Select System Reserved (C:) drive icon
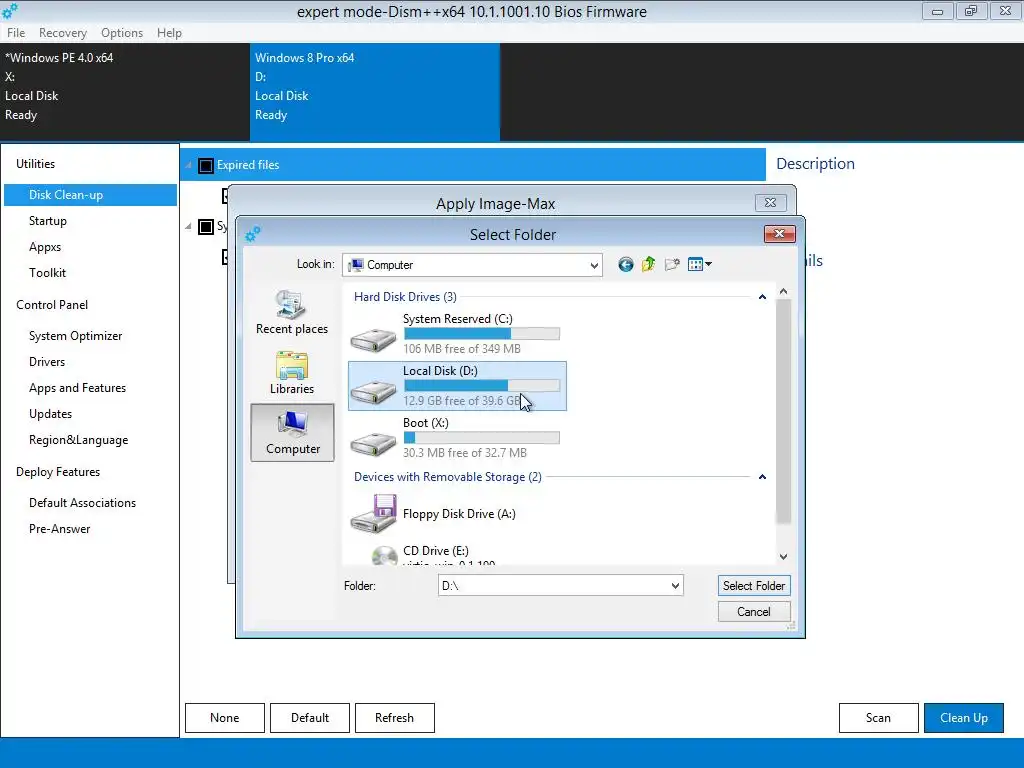The height and width of the screenshot is (768, 1024). pyautogui.click(x=373, y=338)
